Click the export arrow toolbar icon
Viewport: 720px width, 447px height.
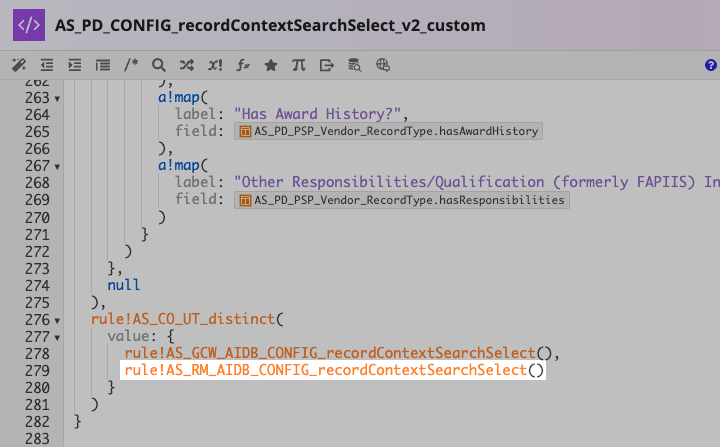[326, 65]
